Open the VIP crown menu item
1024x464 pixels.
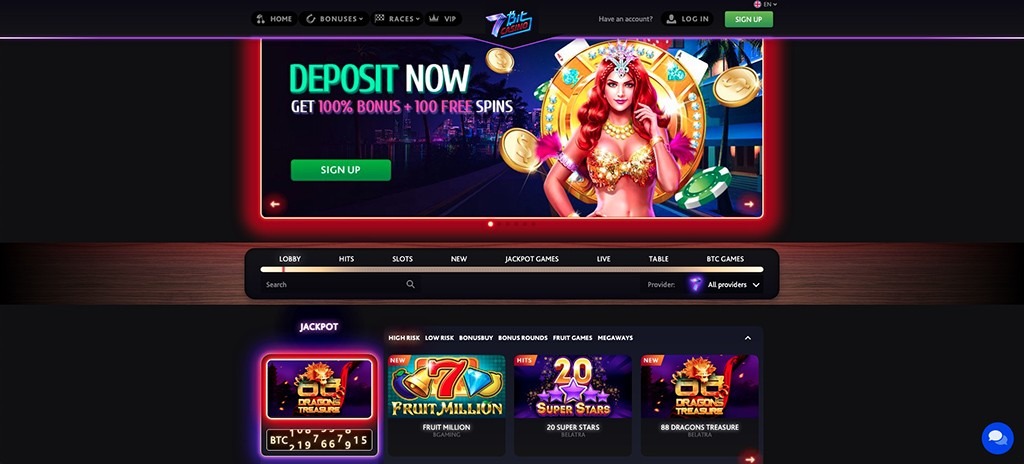tap(443, 19)
